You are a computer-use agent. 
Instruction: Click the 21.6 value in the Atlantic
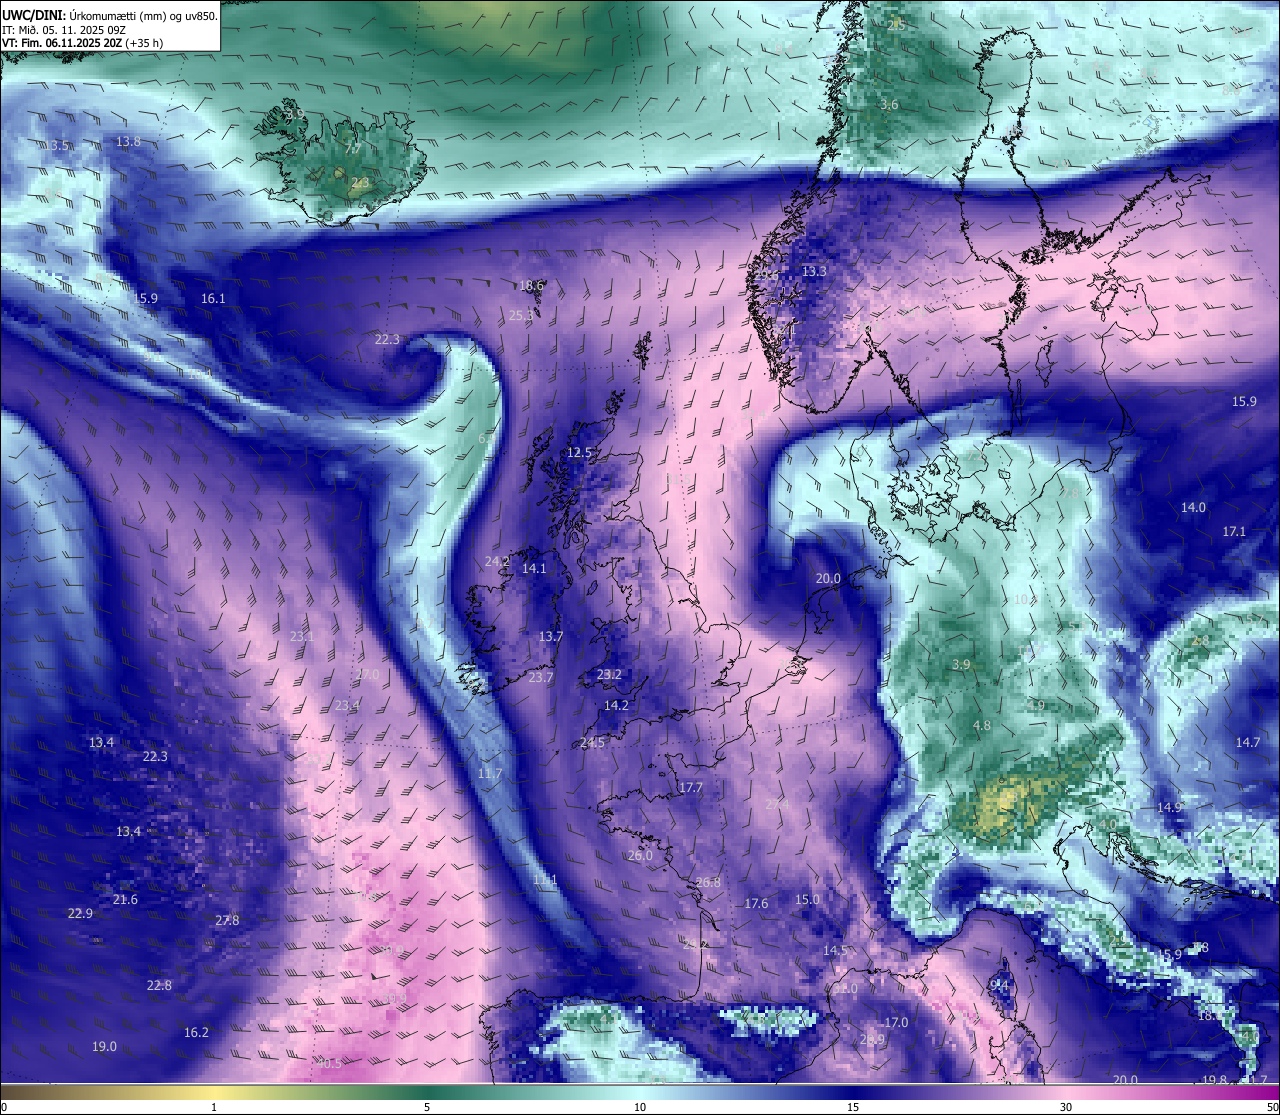tap(125, 900)
